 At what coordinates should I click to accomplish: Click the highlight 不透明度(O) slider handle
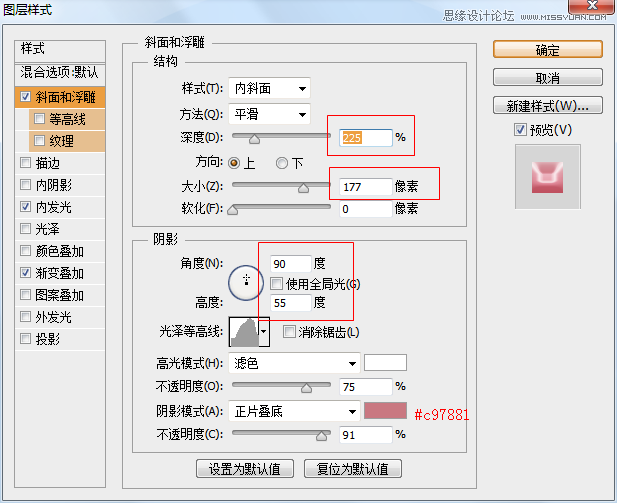tap(307, 388)
